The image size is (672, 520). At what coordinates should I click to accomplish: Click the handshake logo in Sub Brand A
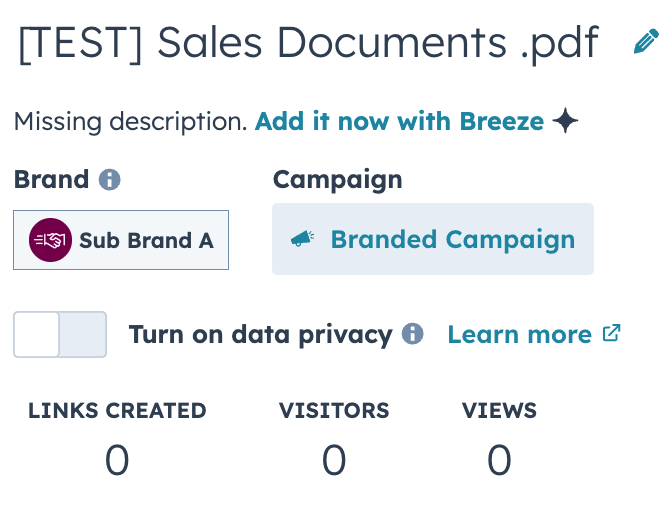coord(51,240)
